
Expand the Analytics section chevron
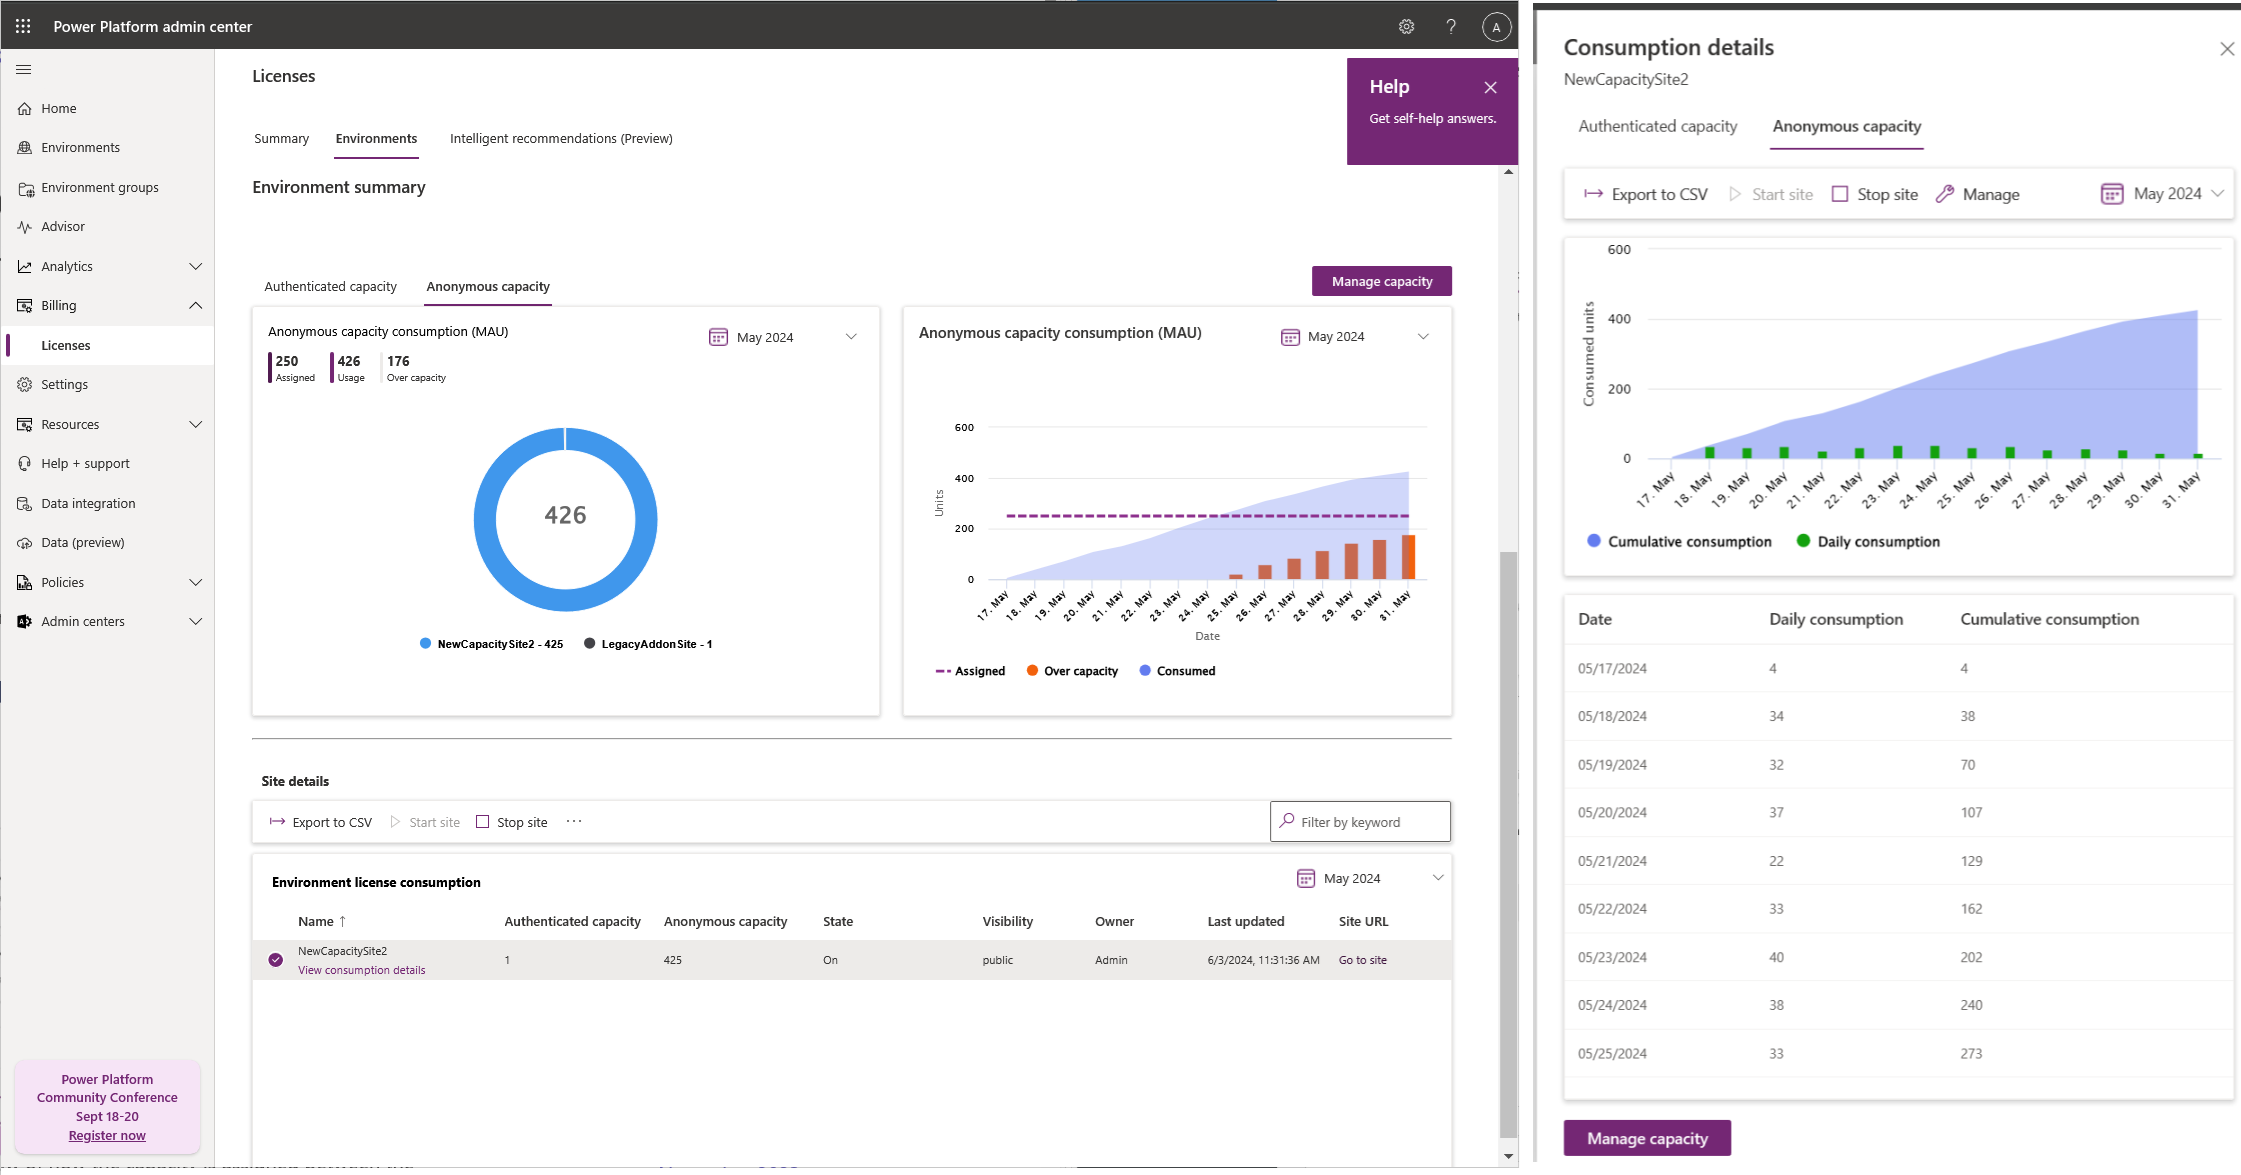point(196,266)
